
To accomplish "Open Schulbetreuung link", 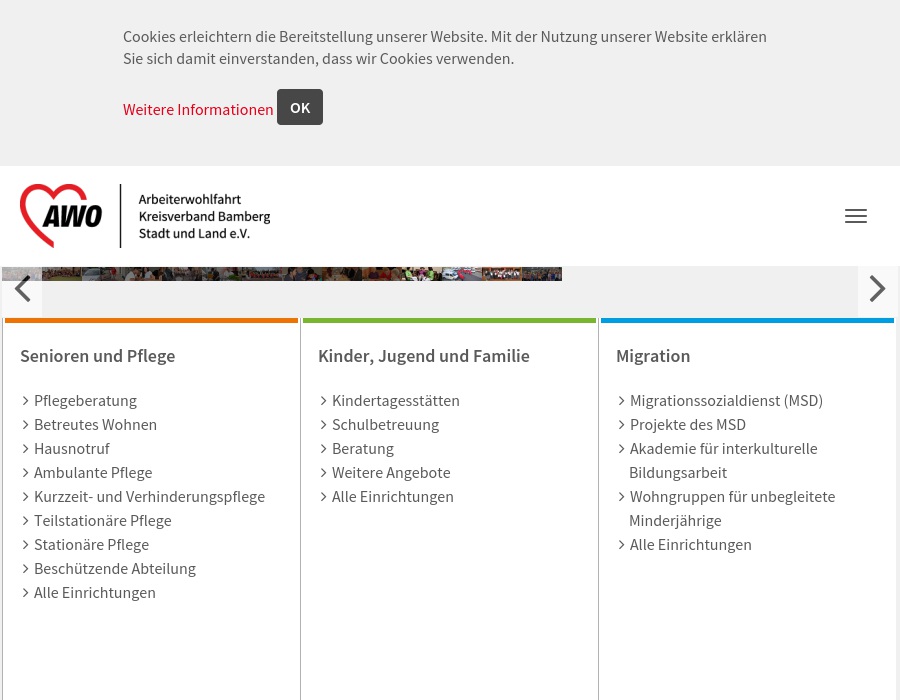I will pyautogui.click(x=385, y=425).
